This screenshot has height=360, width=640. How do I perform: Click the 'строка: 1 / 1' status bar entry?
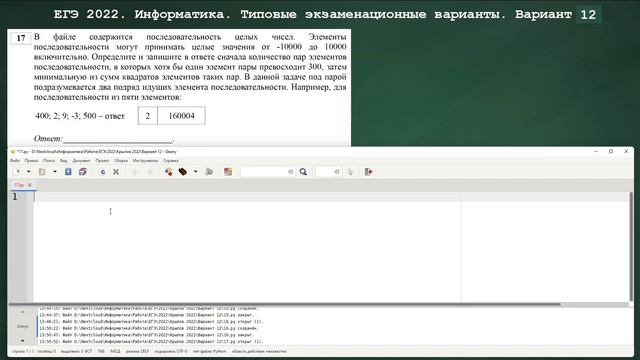pos(23,351)
